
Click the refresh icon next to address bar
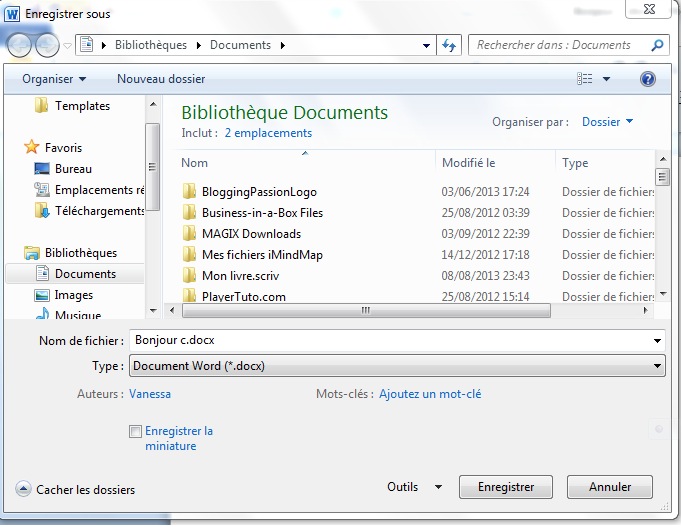tap(450, 45)
